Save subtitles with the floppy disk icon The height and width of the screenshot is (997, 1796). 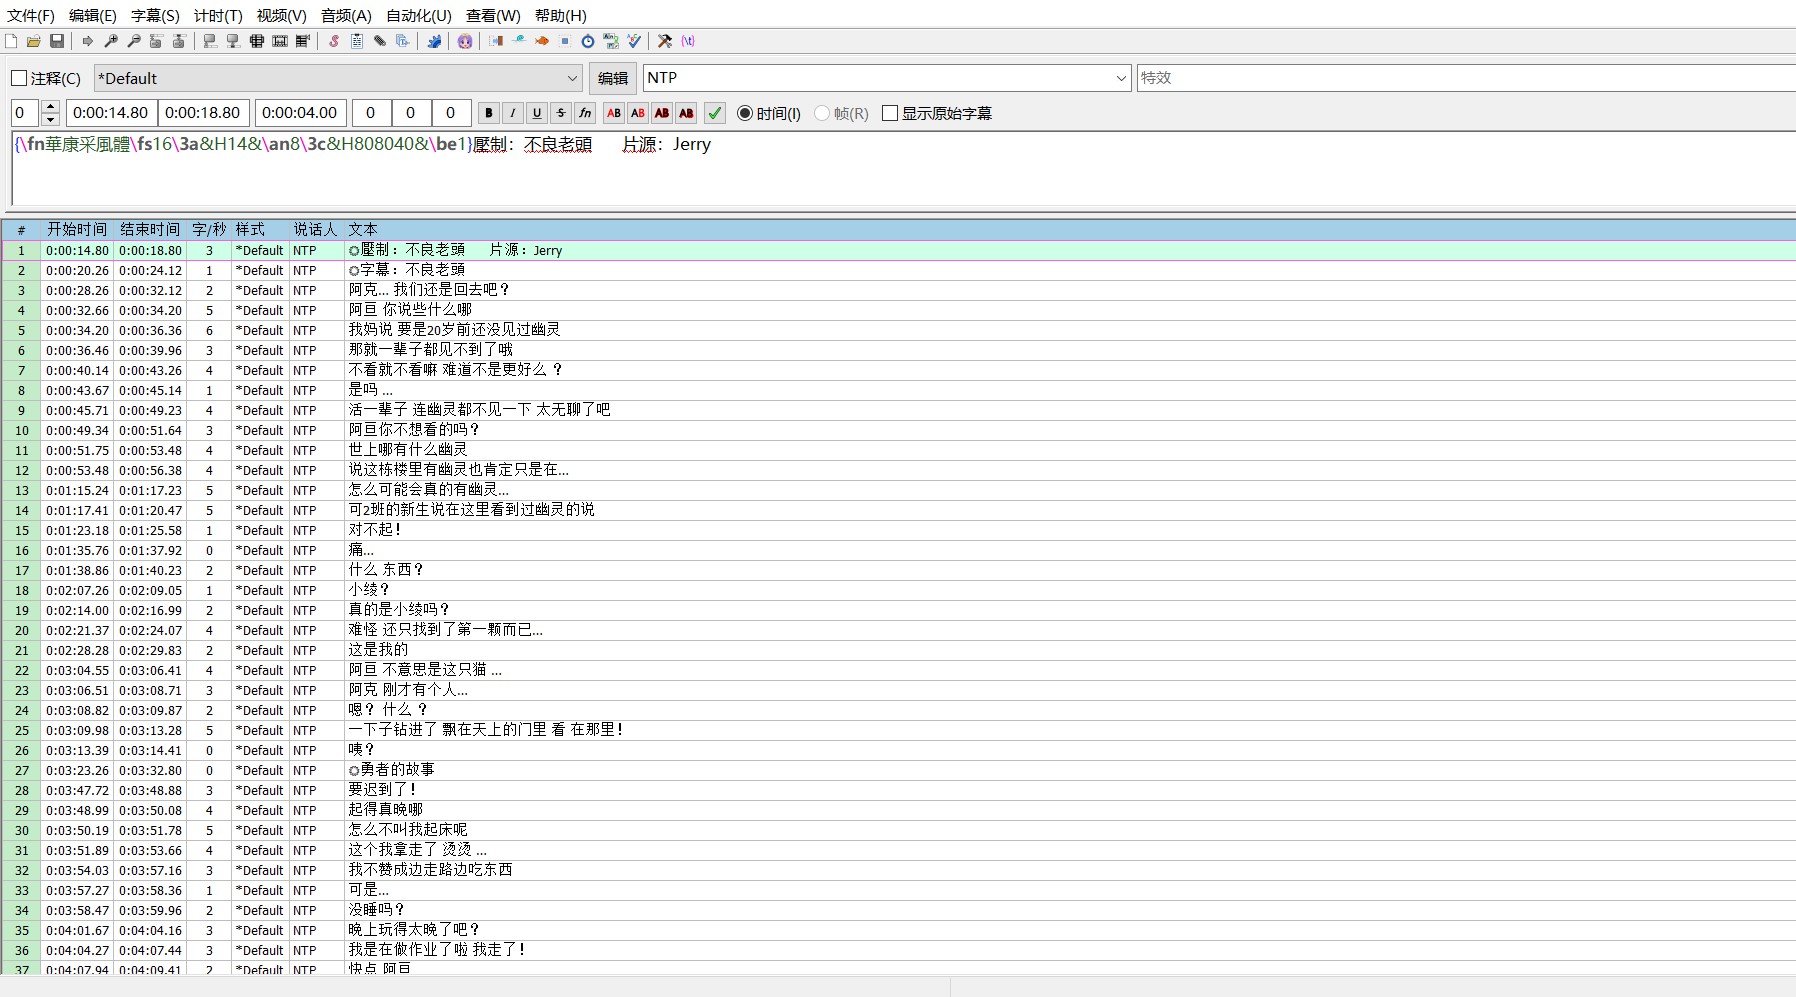click(57, 41)
